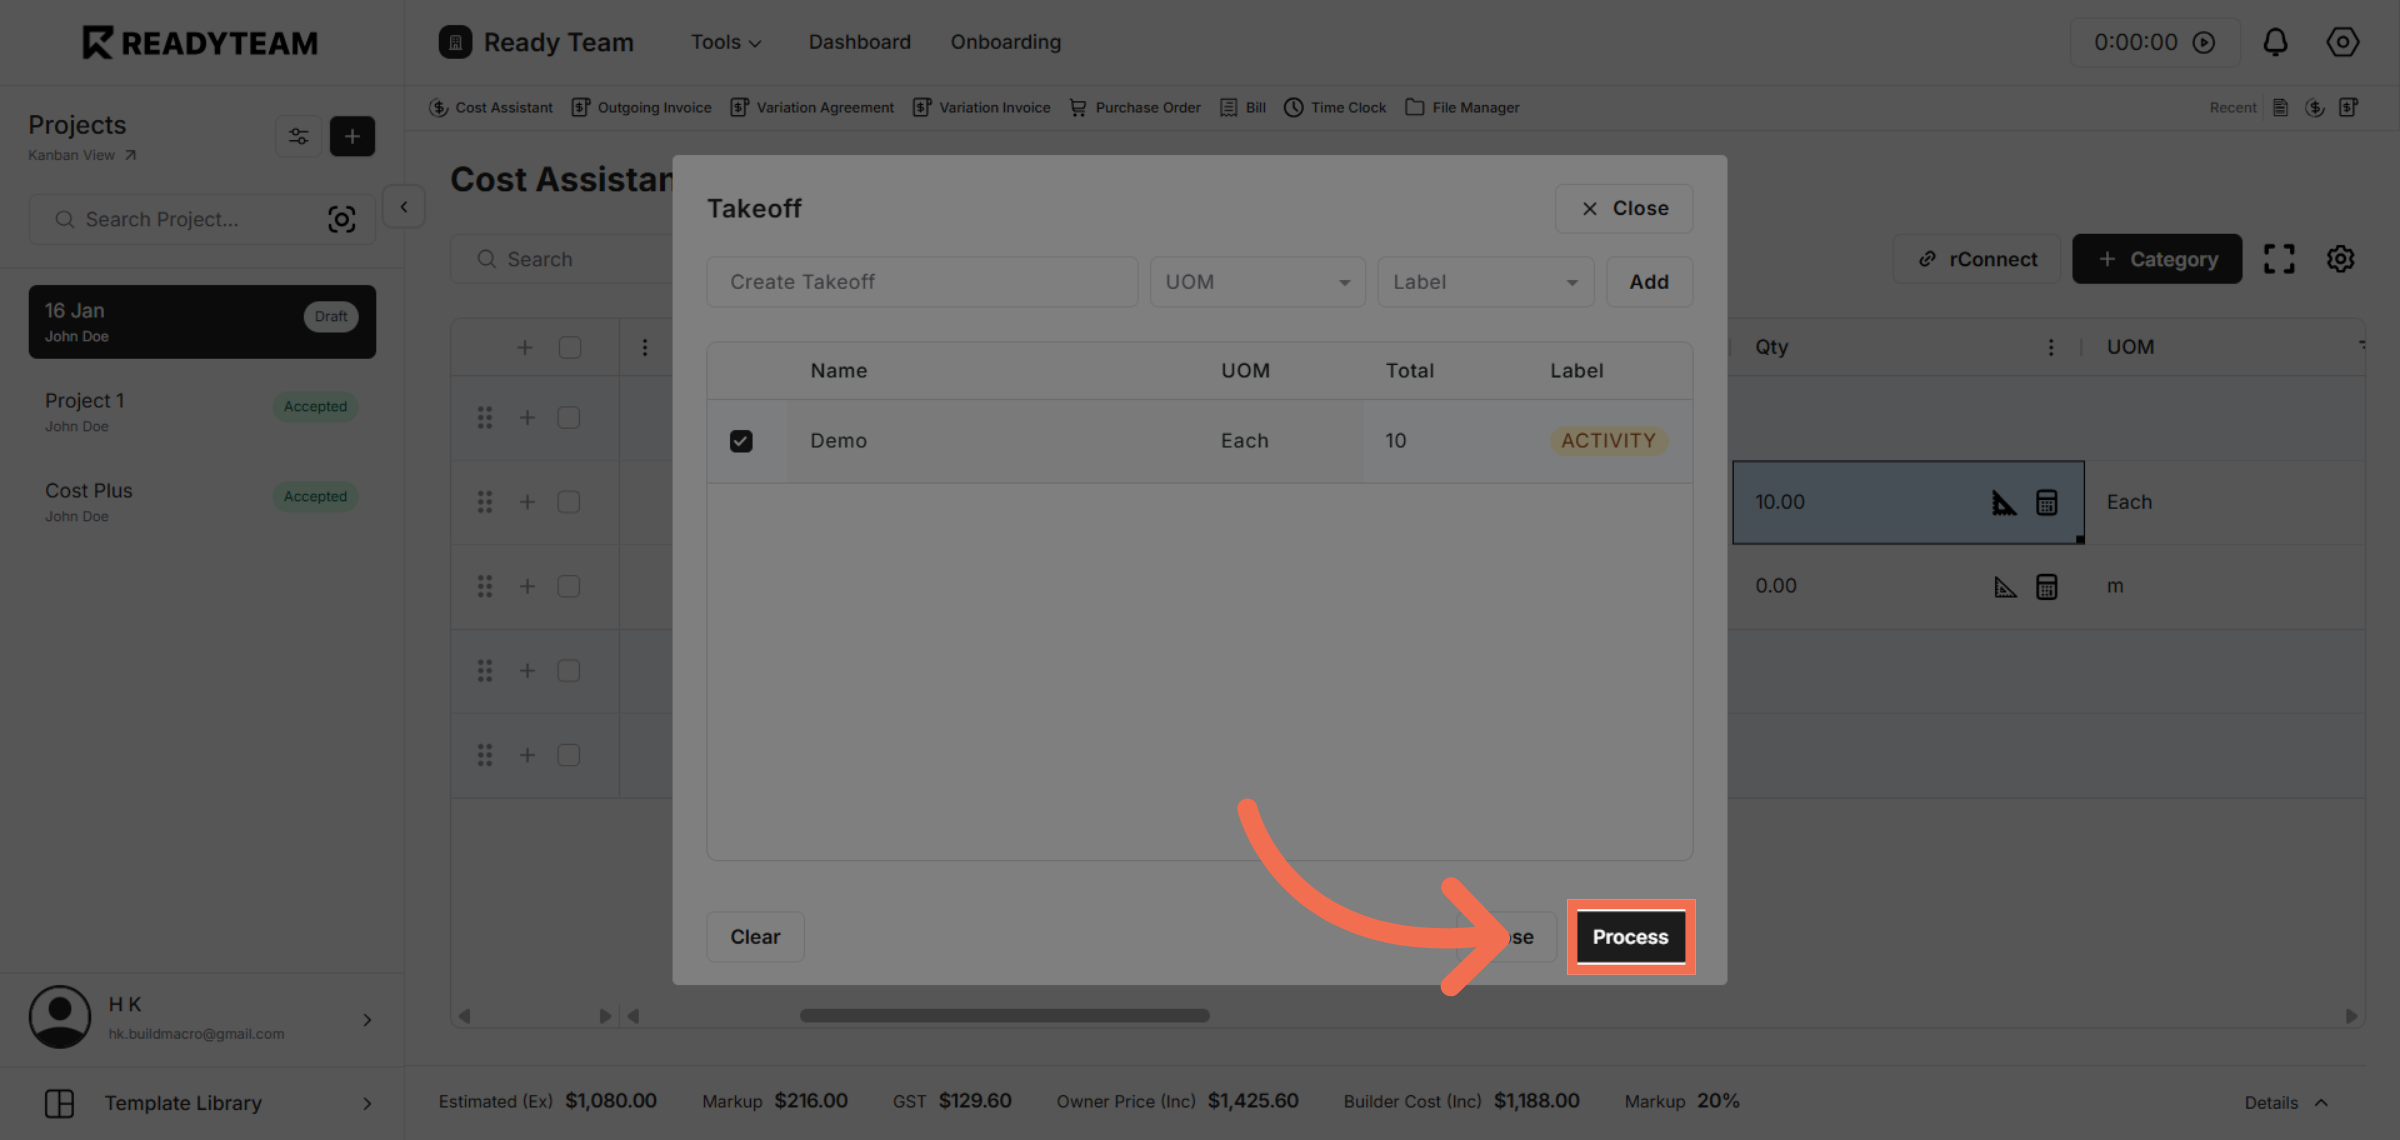Open takeoff ruler icon in 10.00 row
This screenshot has width=2400, height=1140.
(2003, 502)
